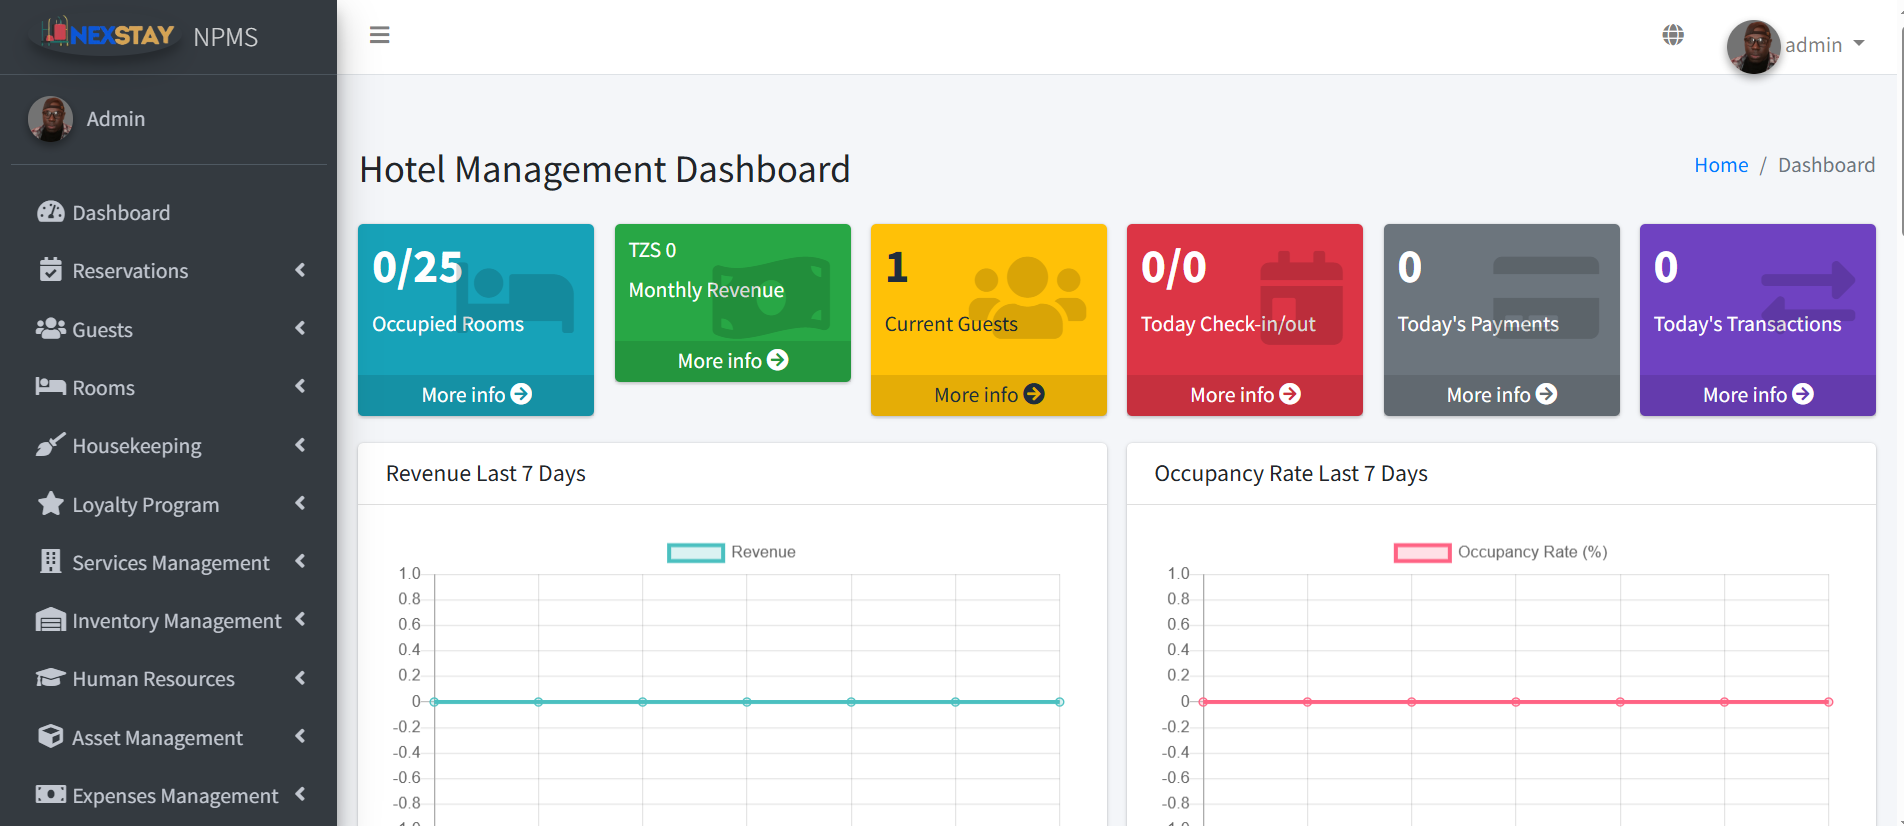Click the Loyalty Program star icon

click(50, 504)
